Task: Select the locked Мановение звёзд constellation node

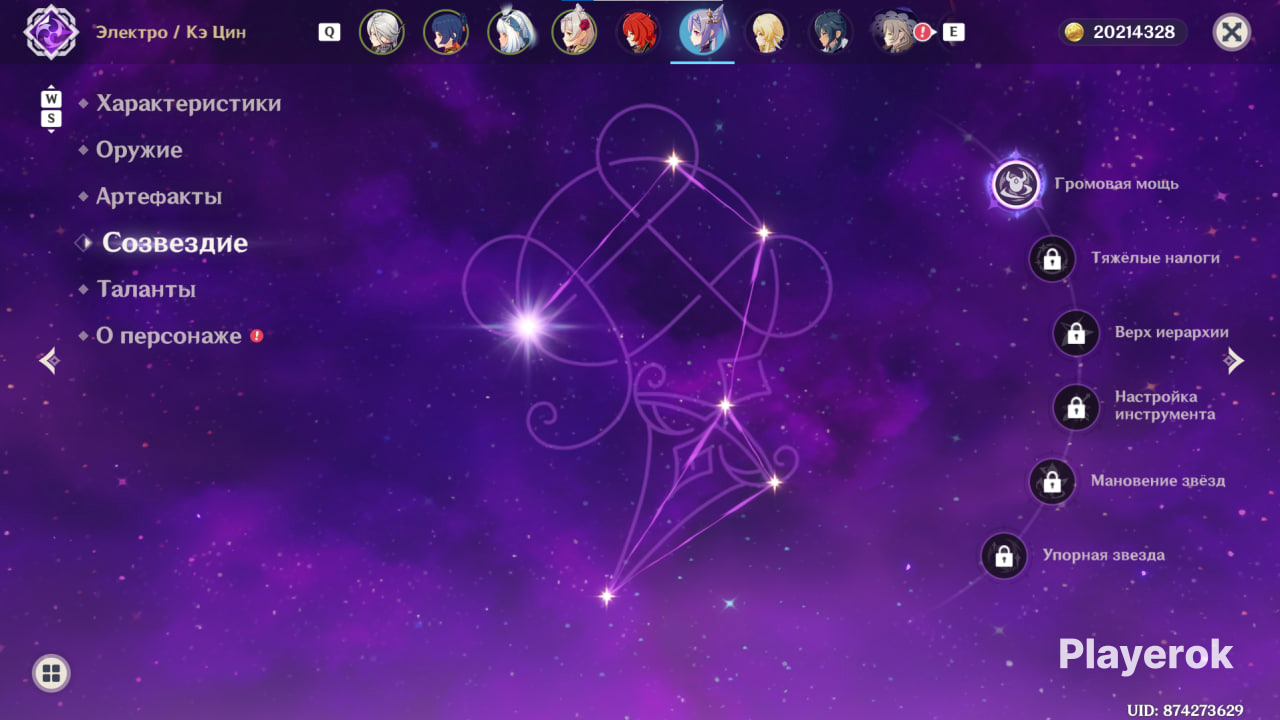Action: pyautogui.click(x=1052, y=482)
